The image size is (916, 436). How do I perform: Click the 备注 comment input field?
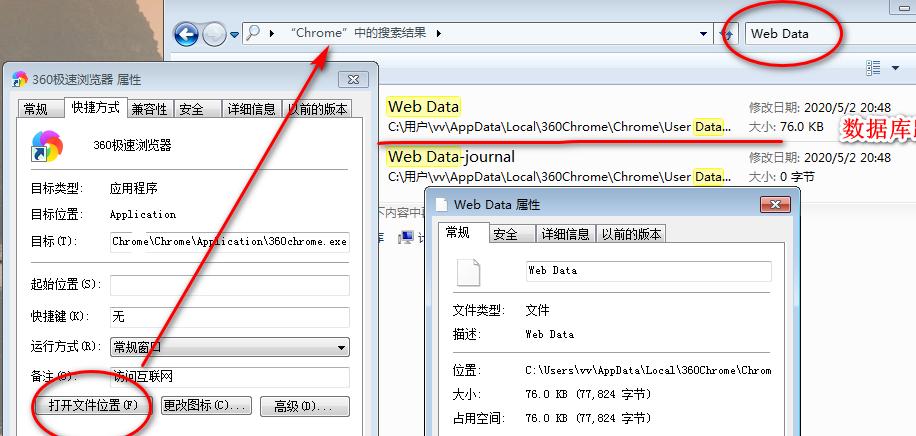tap(230, 377)
